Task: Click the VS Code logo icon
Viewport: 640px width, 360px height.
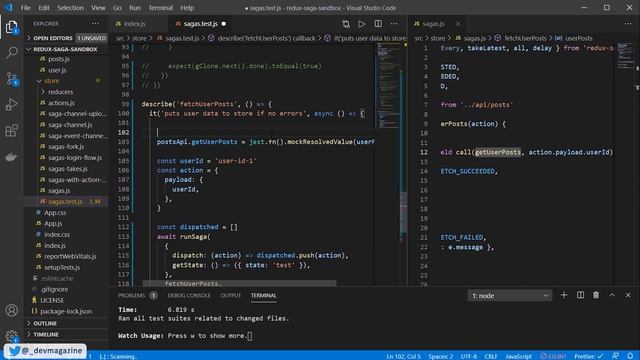Action: click(9, 7)
